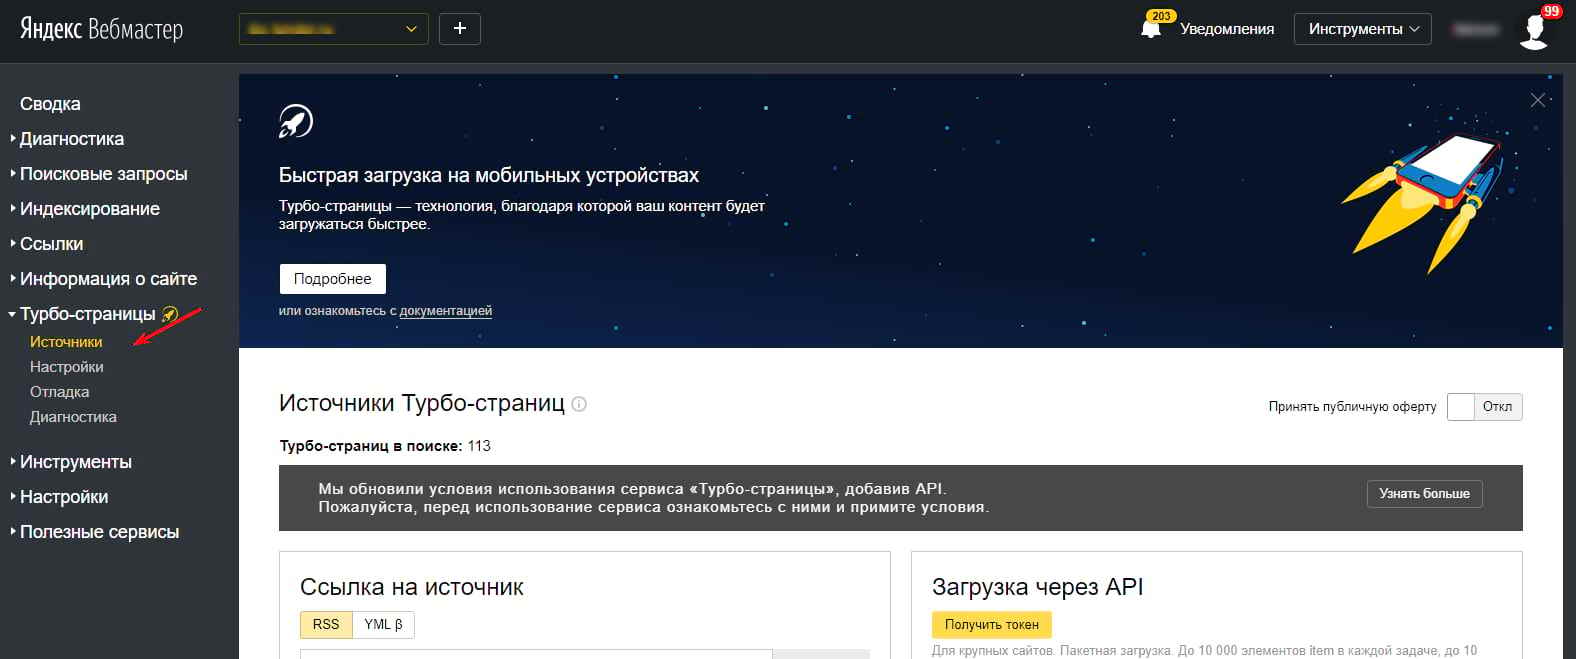Click the plus add-site button
The image size is (1576, 659).
460,28
